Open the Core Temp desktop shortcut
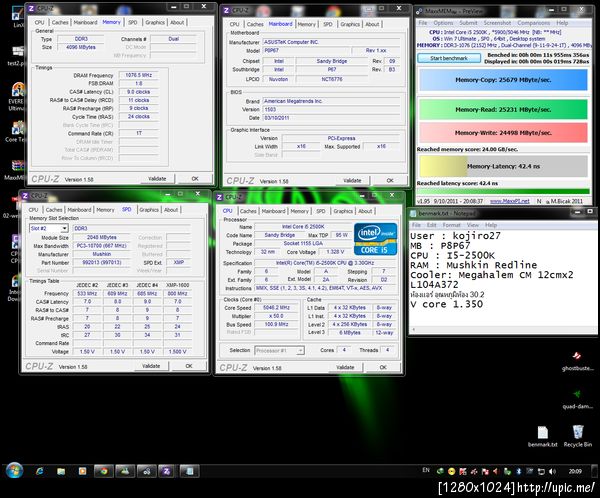This screenshot has width=600, height=498. (x=17, y=132)
